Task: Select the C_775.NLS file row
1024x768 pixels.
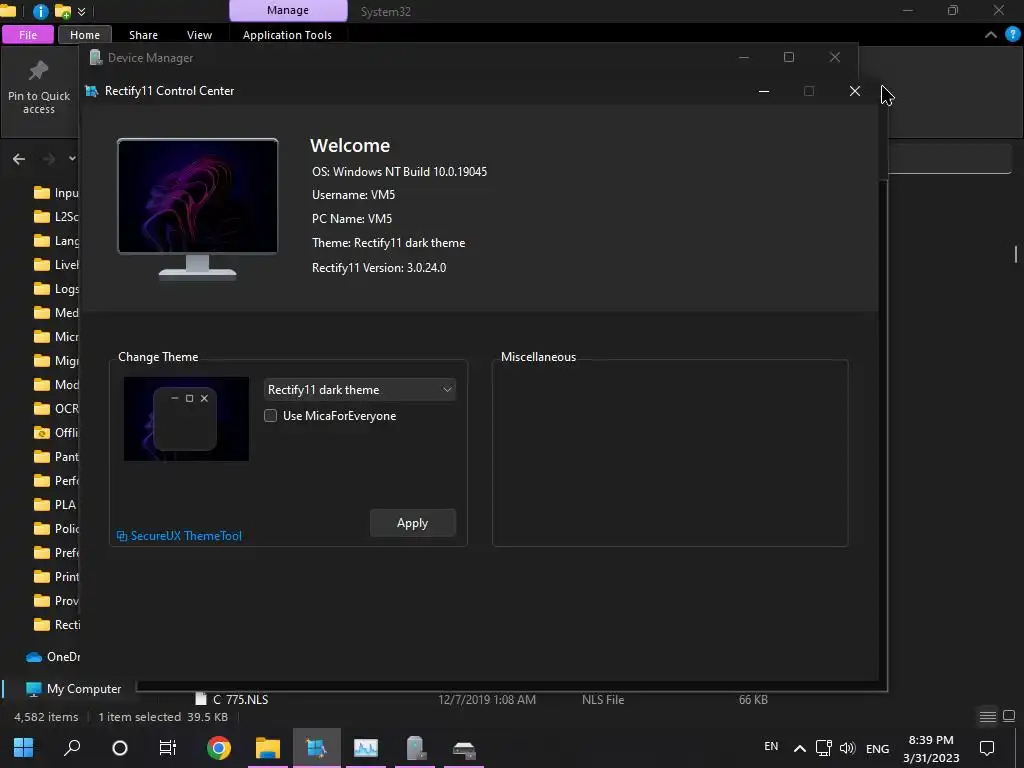Action: (483, 699)
